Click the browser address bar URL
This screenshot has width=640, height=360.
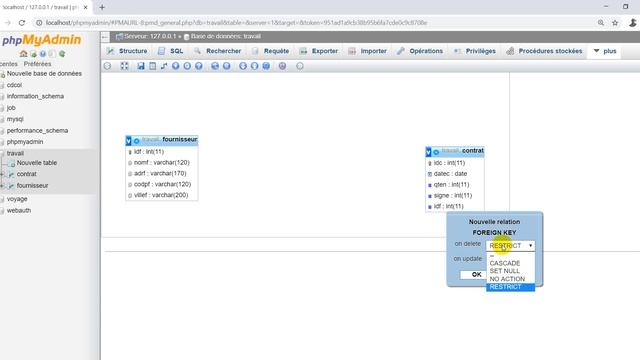[236, 23]
